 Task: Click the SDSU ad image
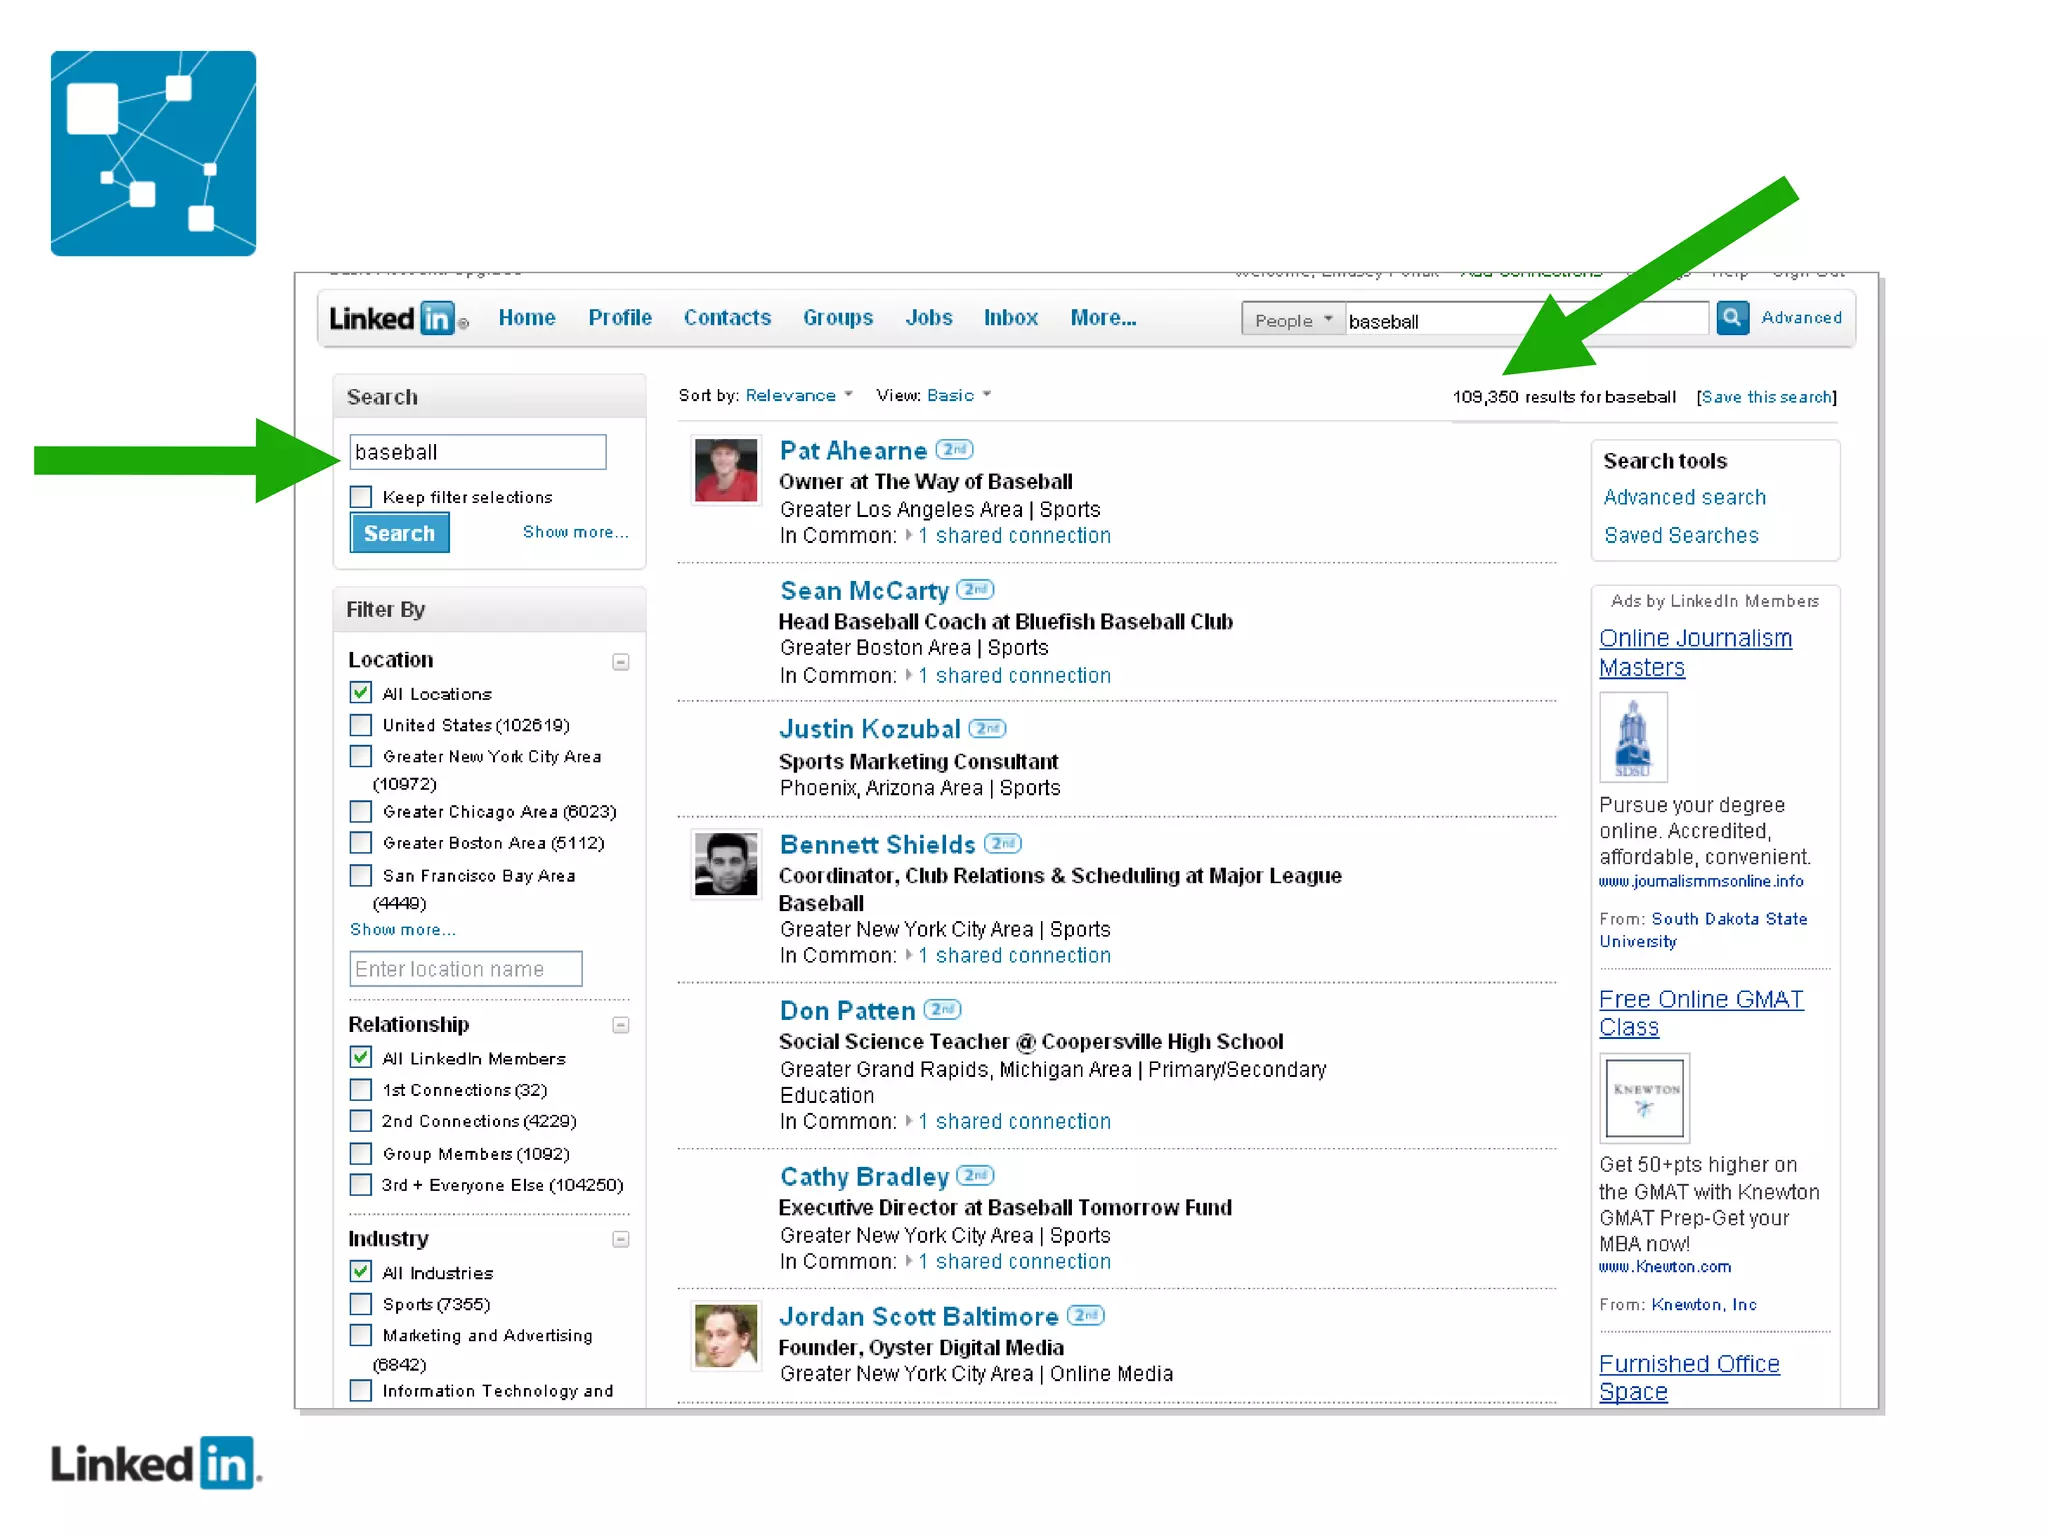point(1633,739)
